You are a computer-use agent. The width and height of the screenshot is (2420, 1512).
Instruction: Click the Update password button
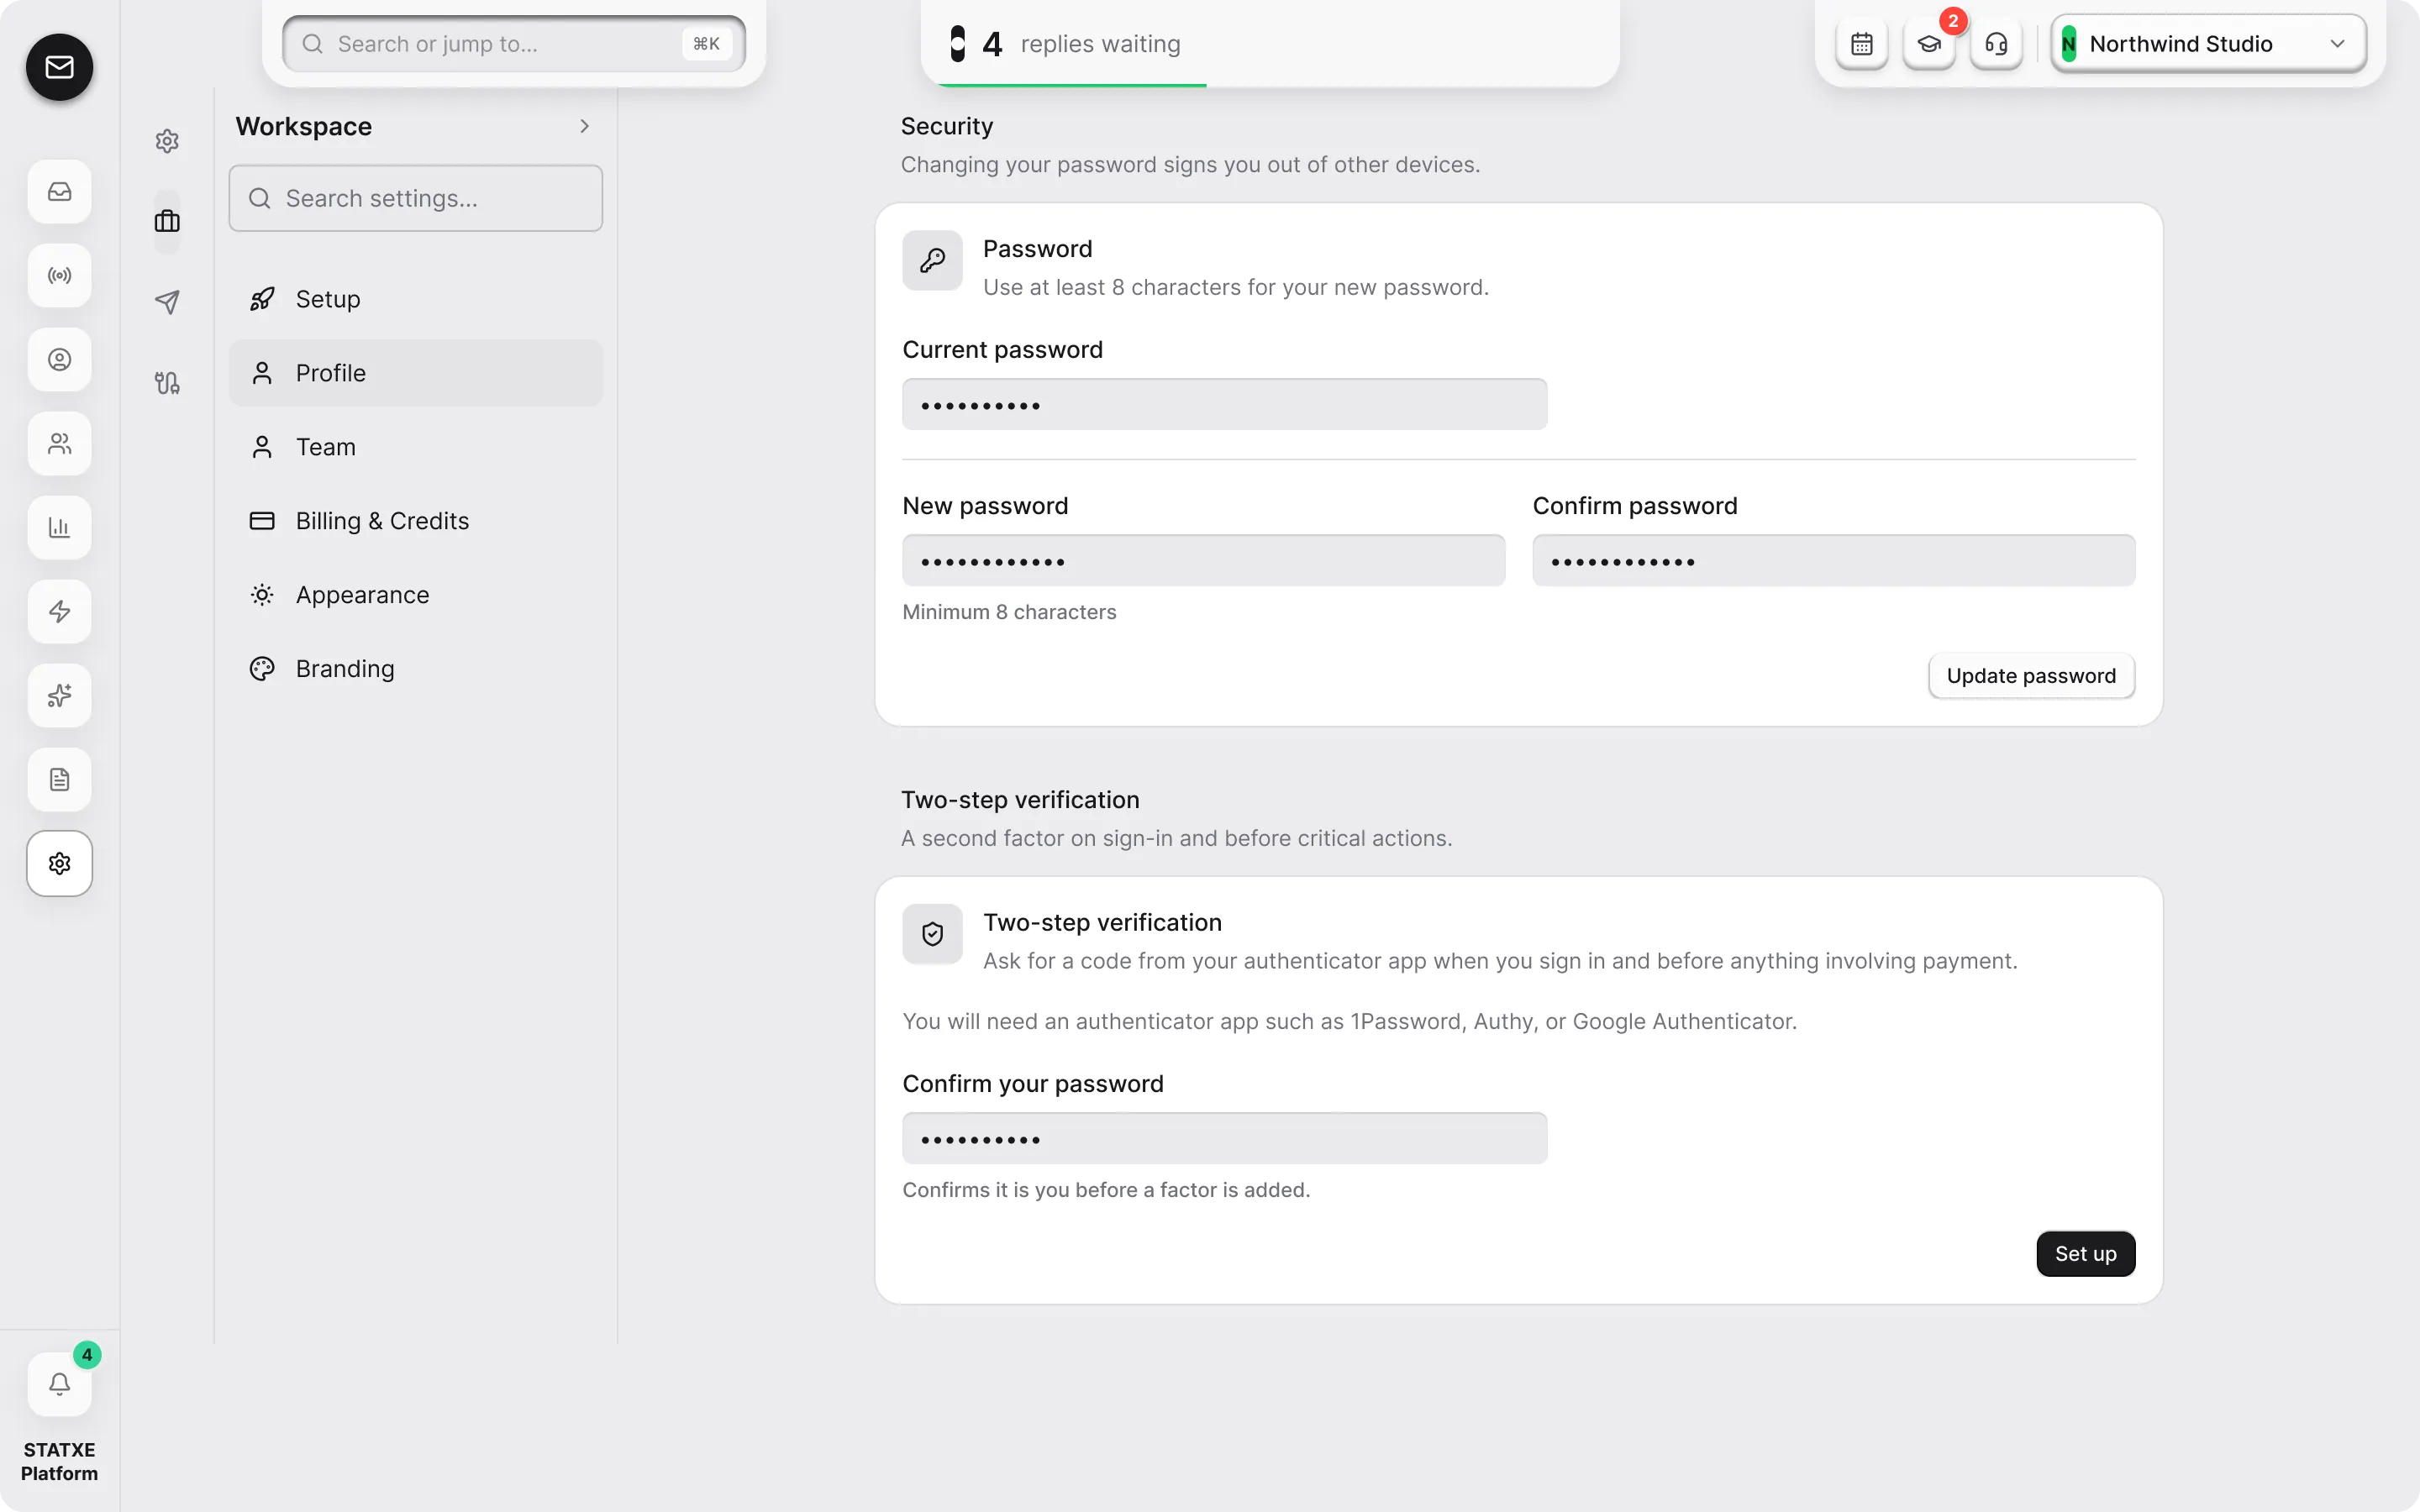pyautogui.click(x=2031, y=676)
